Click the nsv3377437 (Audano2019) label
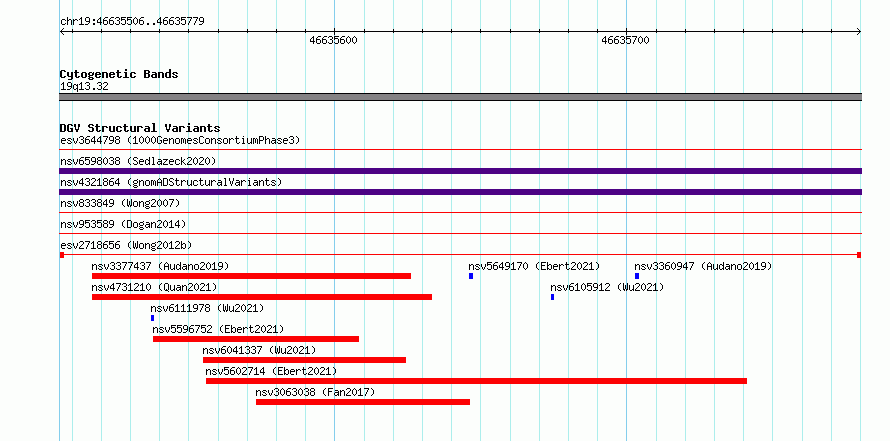This screenshot has height=441, width=890. [160, 266]
